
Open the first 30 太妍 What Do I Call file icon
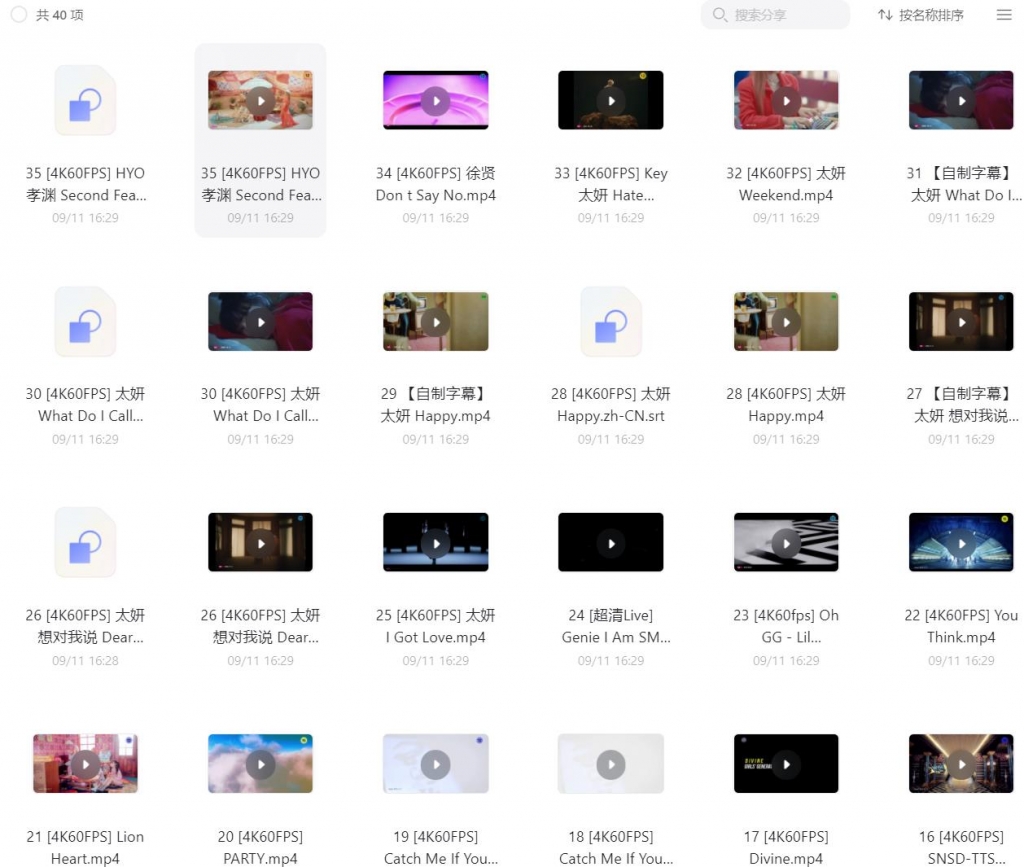(x=86, y=322)
